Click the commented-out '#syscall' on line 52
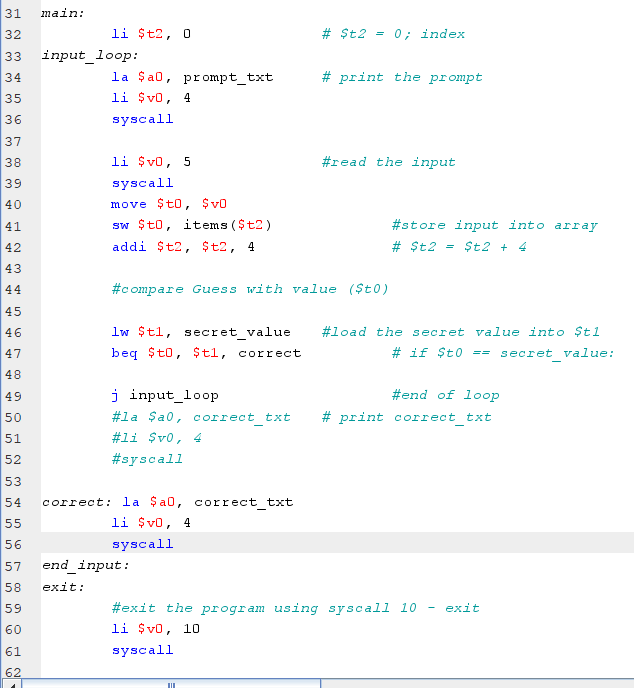Screen dimensions: 634x688 [147, 459]
